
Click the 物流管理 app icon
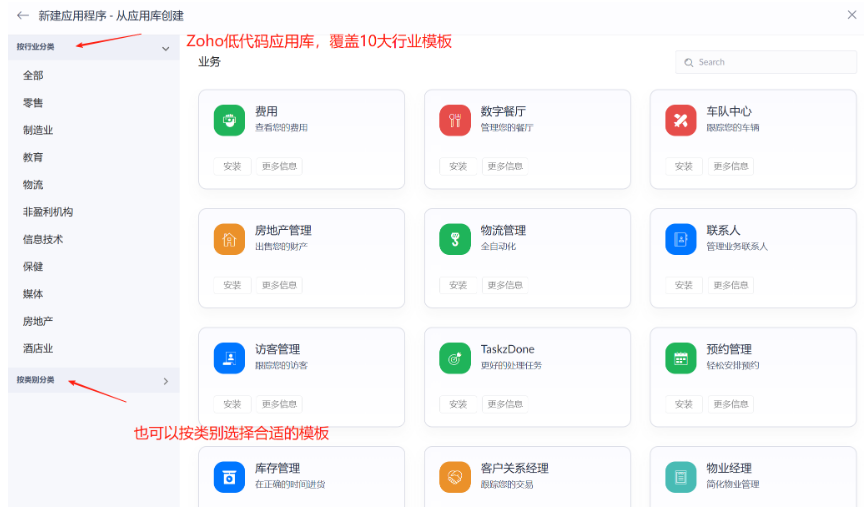455,239
